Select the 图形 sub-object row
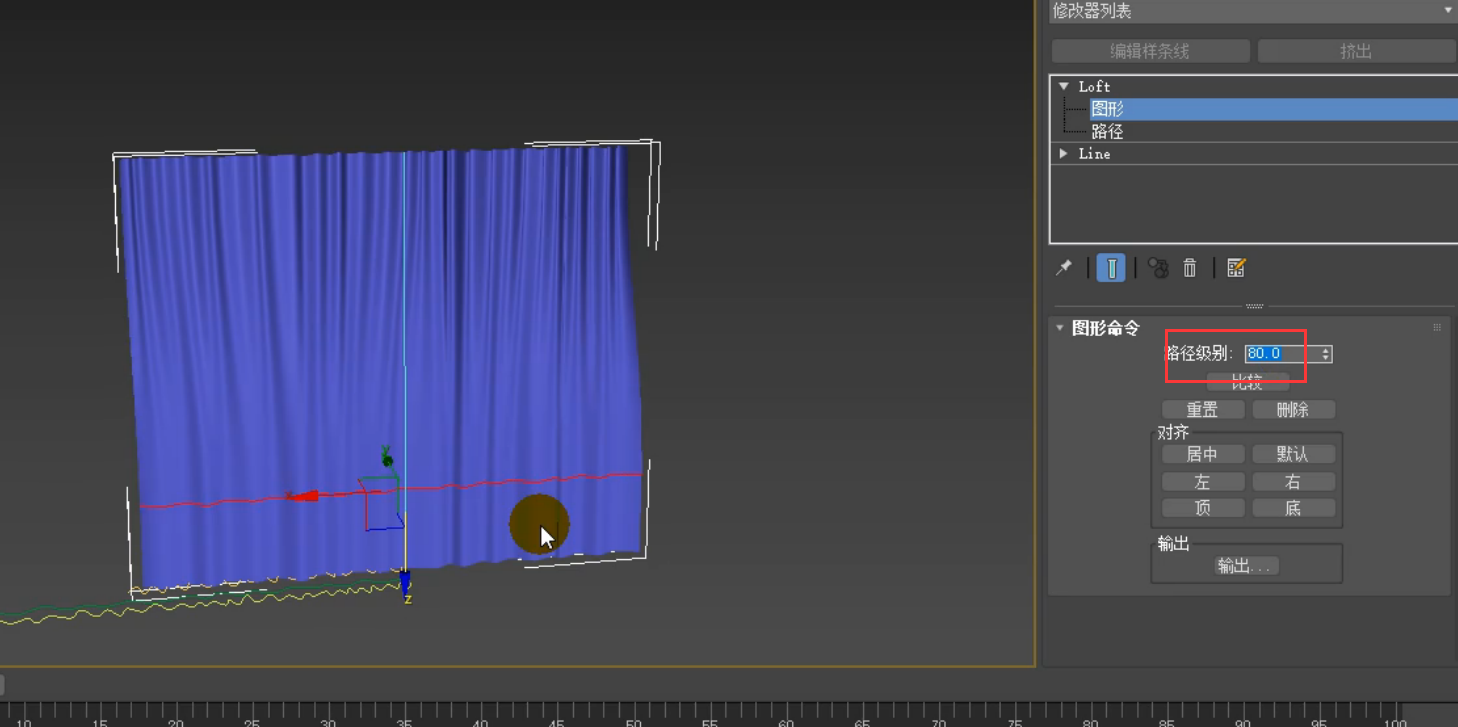The height and width of the screenshot is (727, 1458). (x=1273, y=109)
